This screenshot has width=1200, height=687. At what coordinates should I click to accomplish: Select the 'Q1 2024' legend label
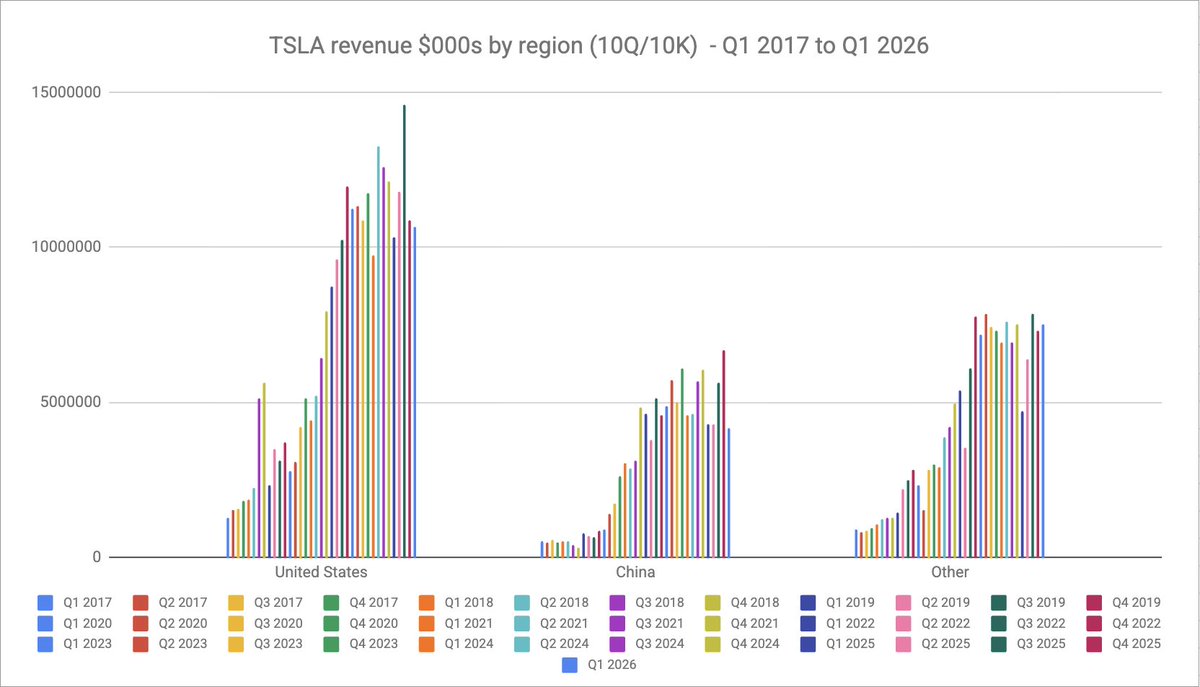click(468, 643)
